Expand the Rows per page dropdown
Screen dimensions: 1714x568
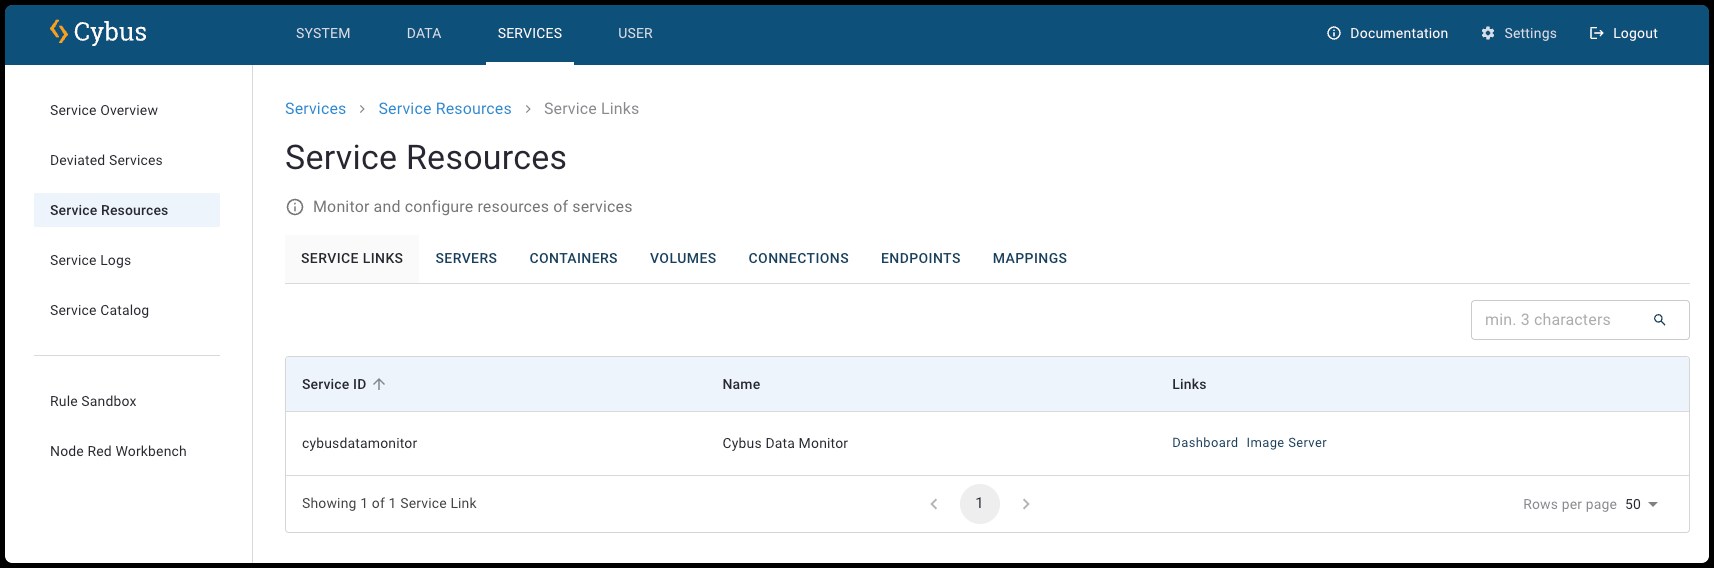[x=1641, y=504]
